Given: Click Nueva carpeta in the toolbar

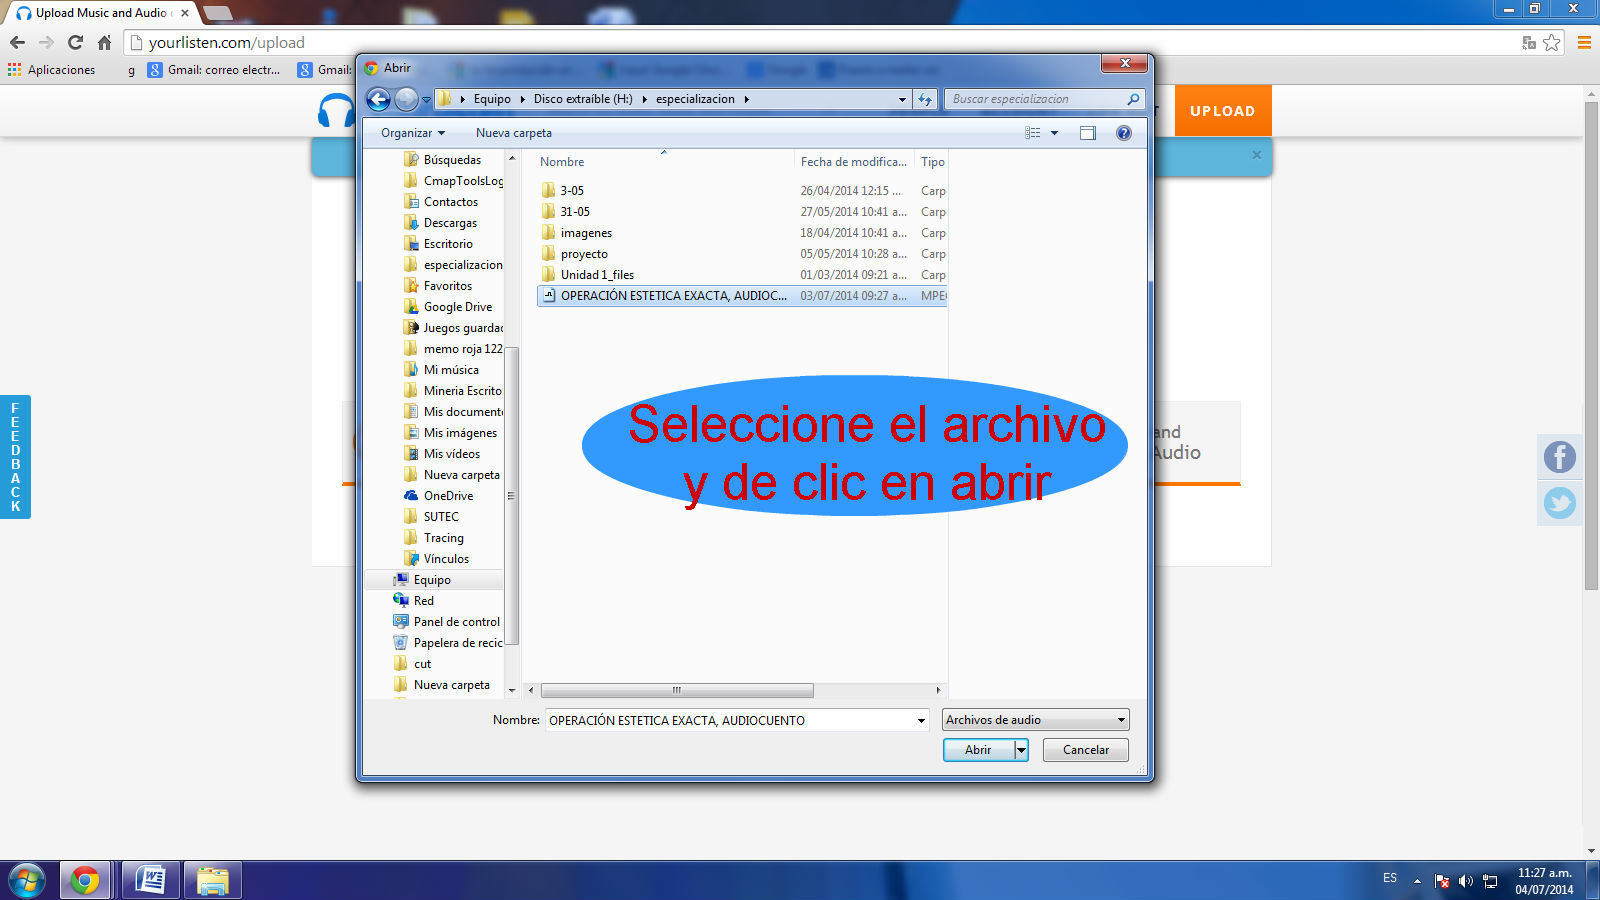Looking at the screenshot, I should click(x=513, y=133).
